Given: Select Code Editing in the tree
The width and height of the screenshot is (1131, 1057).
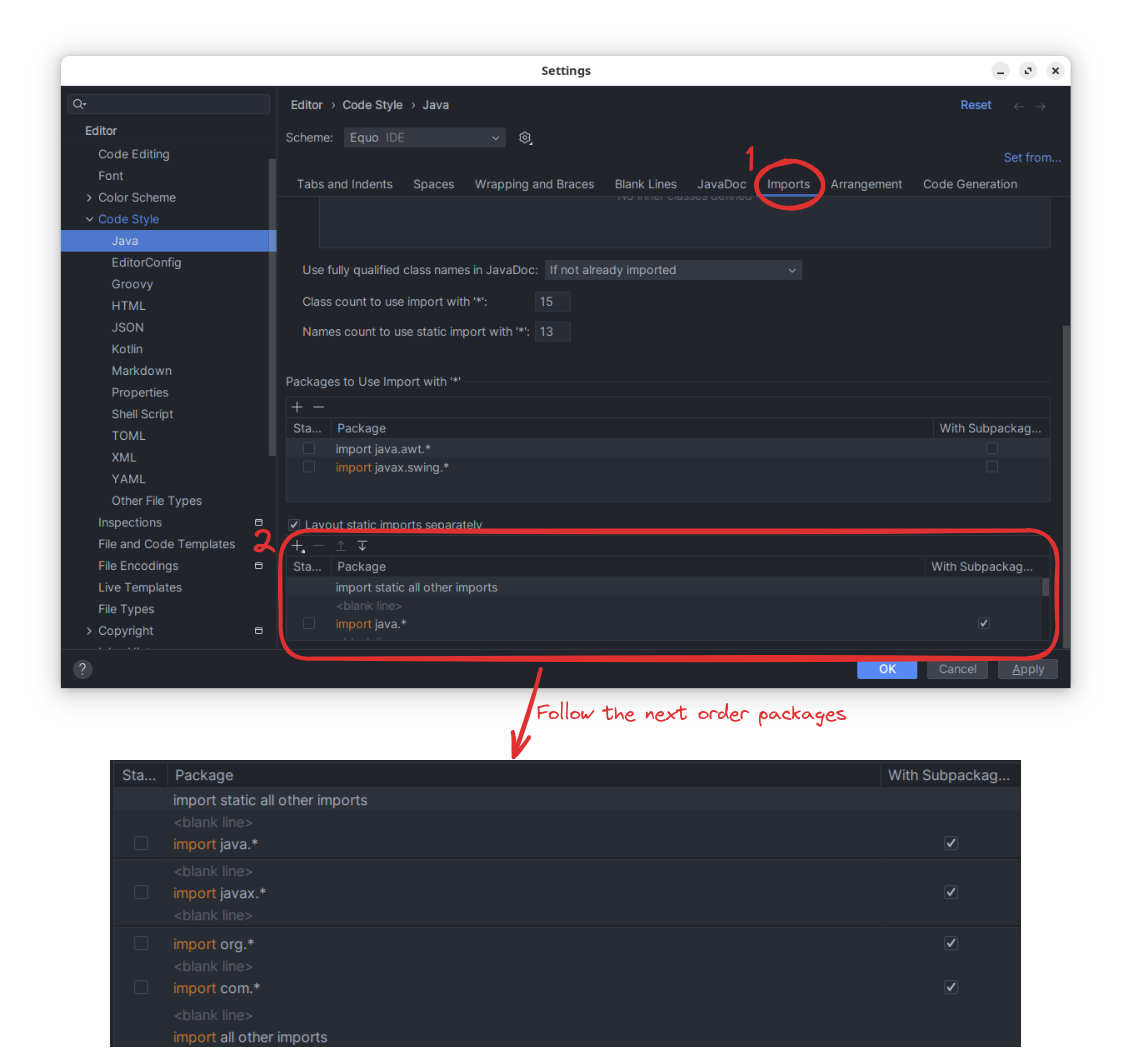Looking at the screenshot, I should (134, 154).
